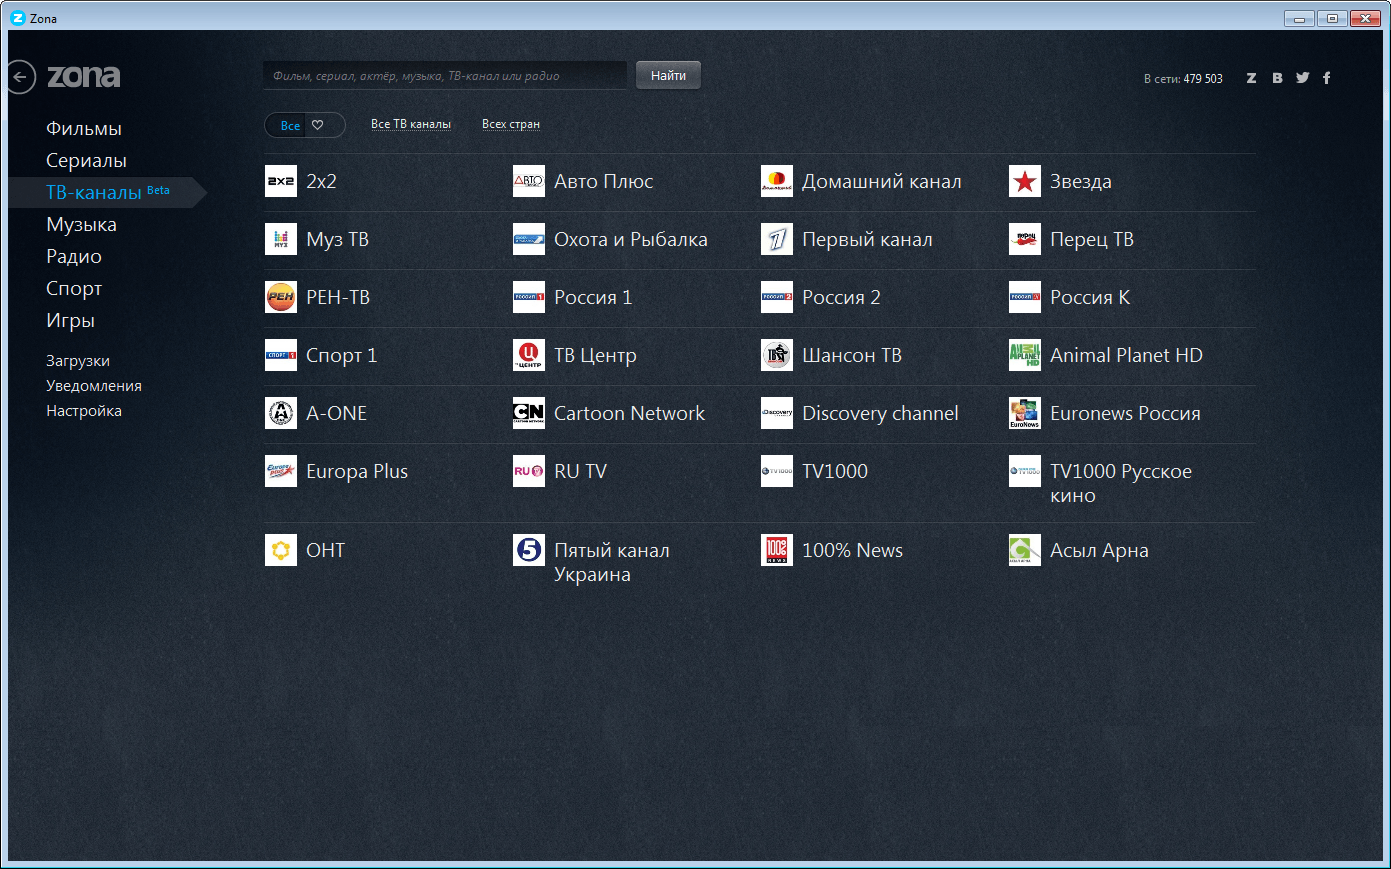Open the Спорт 1 logo
This screenshot has width=1391, height=869.
pos(281,355)
